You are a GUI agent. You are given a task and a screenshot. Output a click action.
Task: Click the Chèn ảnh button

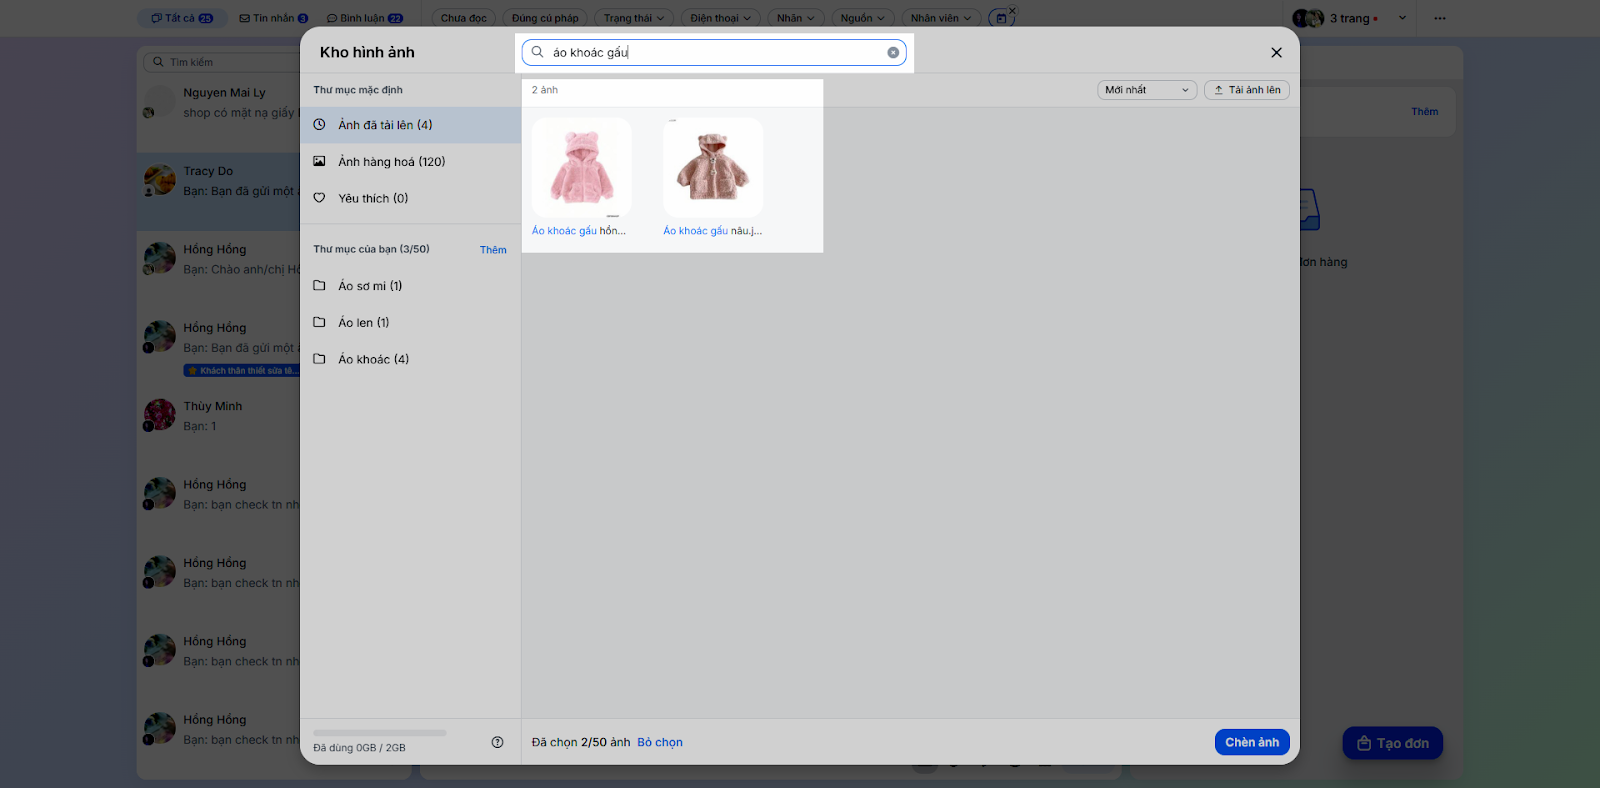pos(1252,742)
